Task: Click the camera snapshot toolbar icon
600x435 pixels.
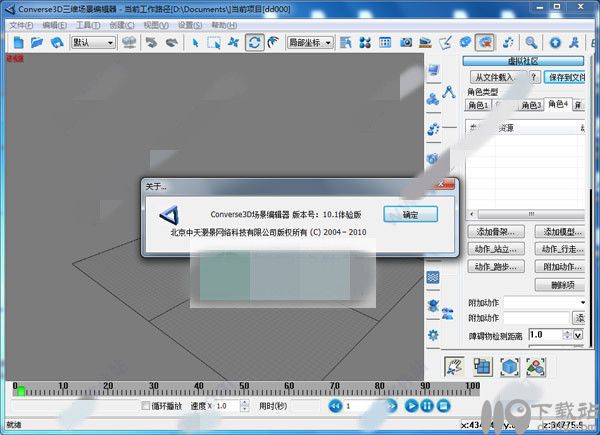Action: pos(406,42)
